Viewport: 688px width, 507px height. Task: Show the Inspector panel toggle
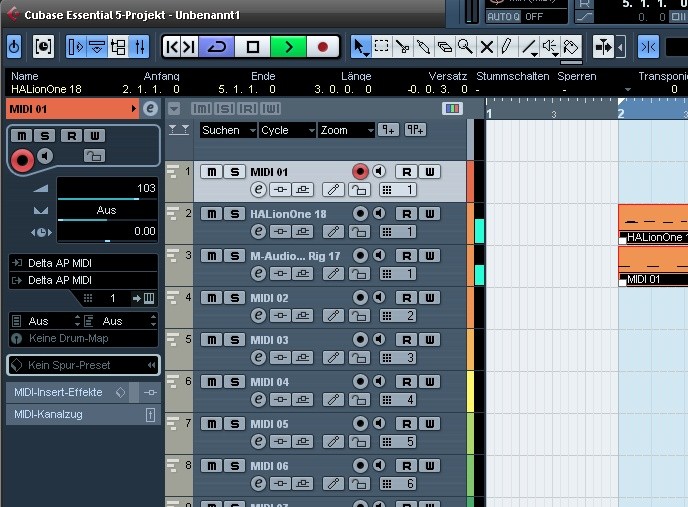[x=76, y=47]
